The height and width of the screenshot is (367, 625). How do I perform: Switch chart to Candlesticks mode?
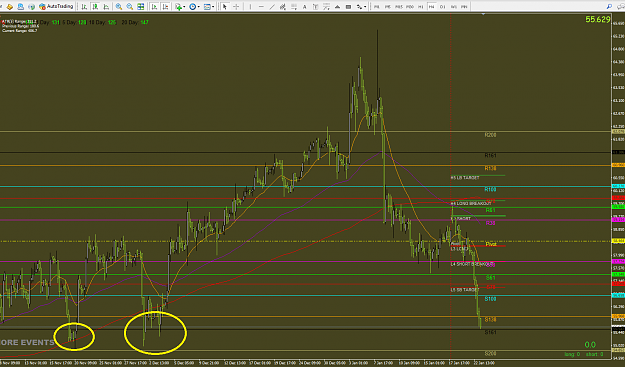(x=95, y=7)
